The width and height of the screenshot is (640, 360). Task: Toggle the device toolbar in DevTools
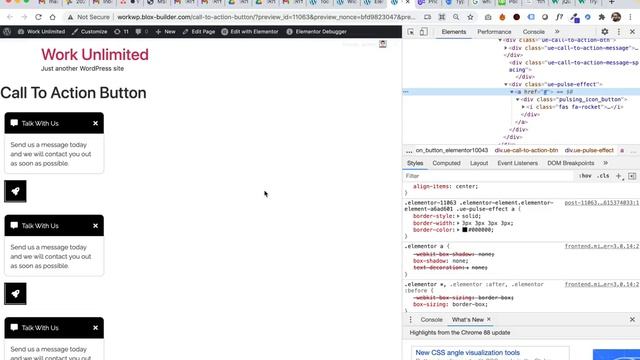coord(424,31)
